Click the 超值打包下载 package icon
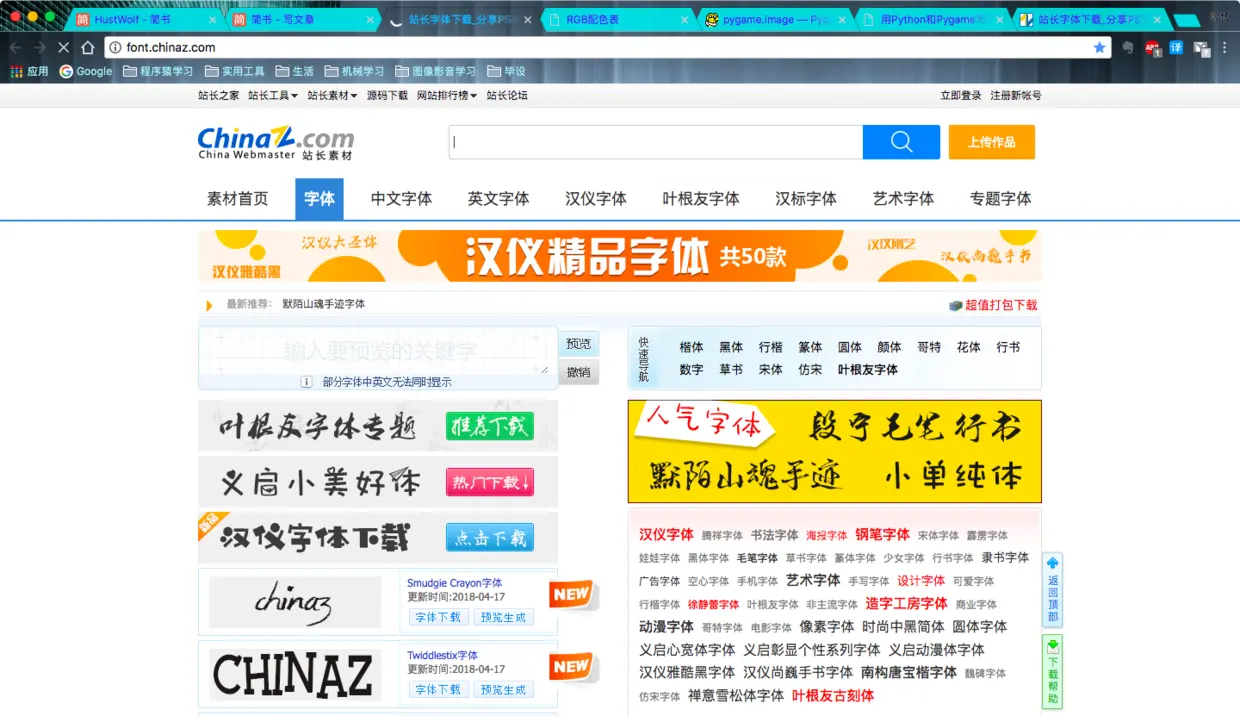Screen dimensions: 1240x716 pos(956,305)
